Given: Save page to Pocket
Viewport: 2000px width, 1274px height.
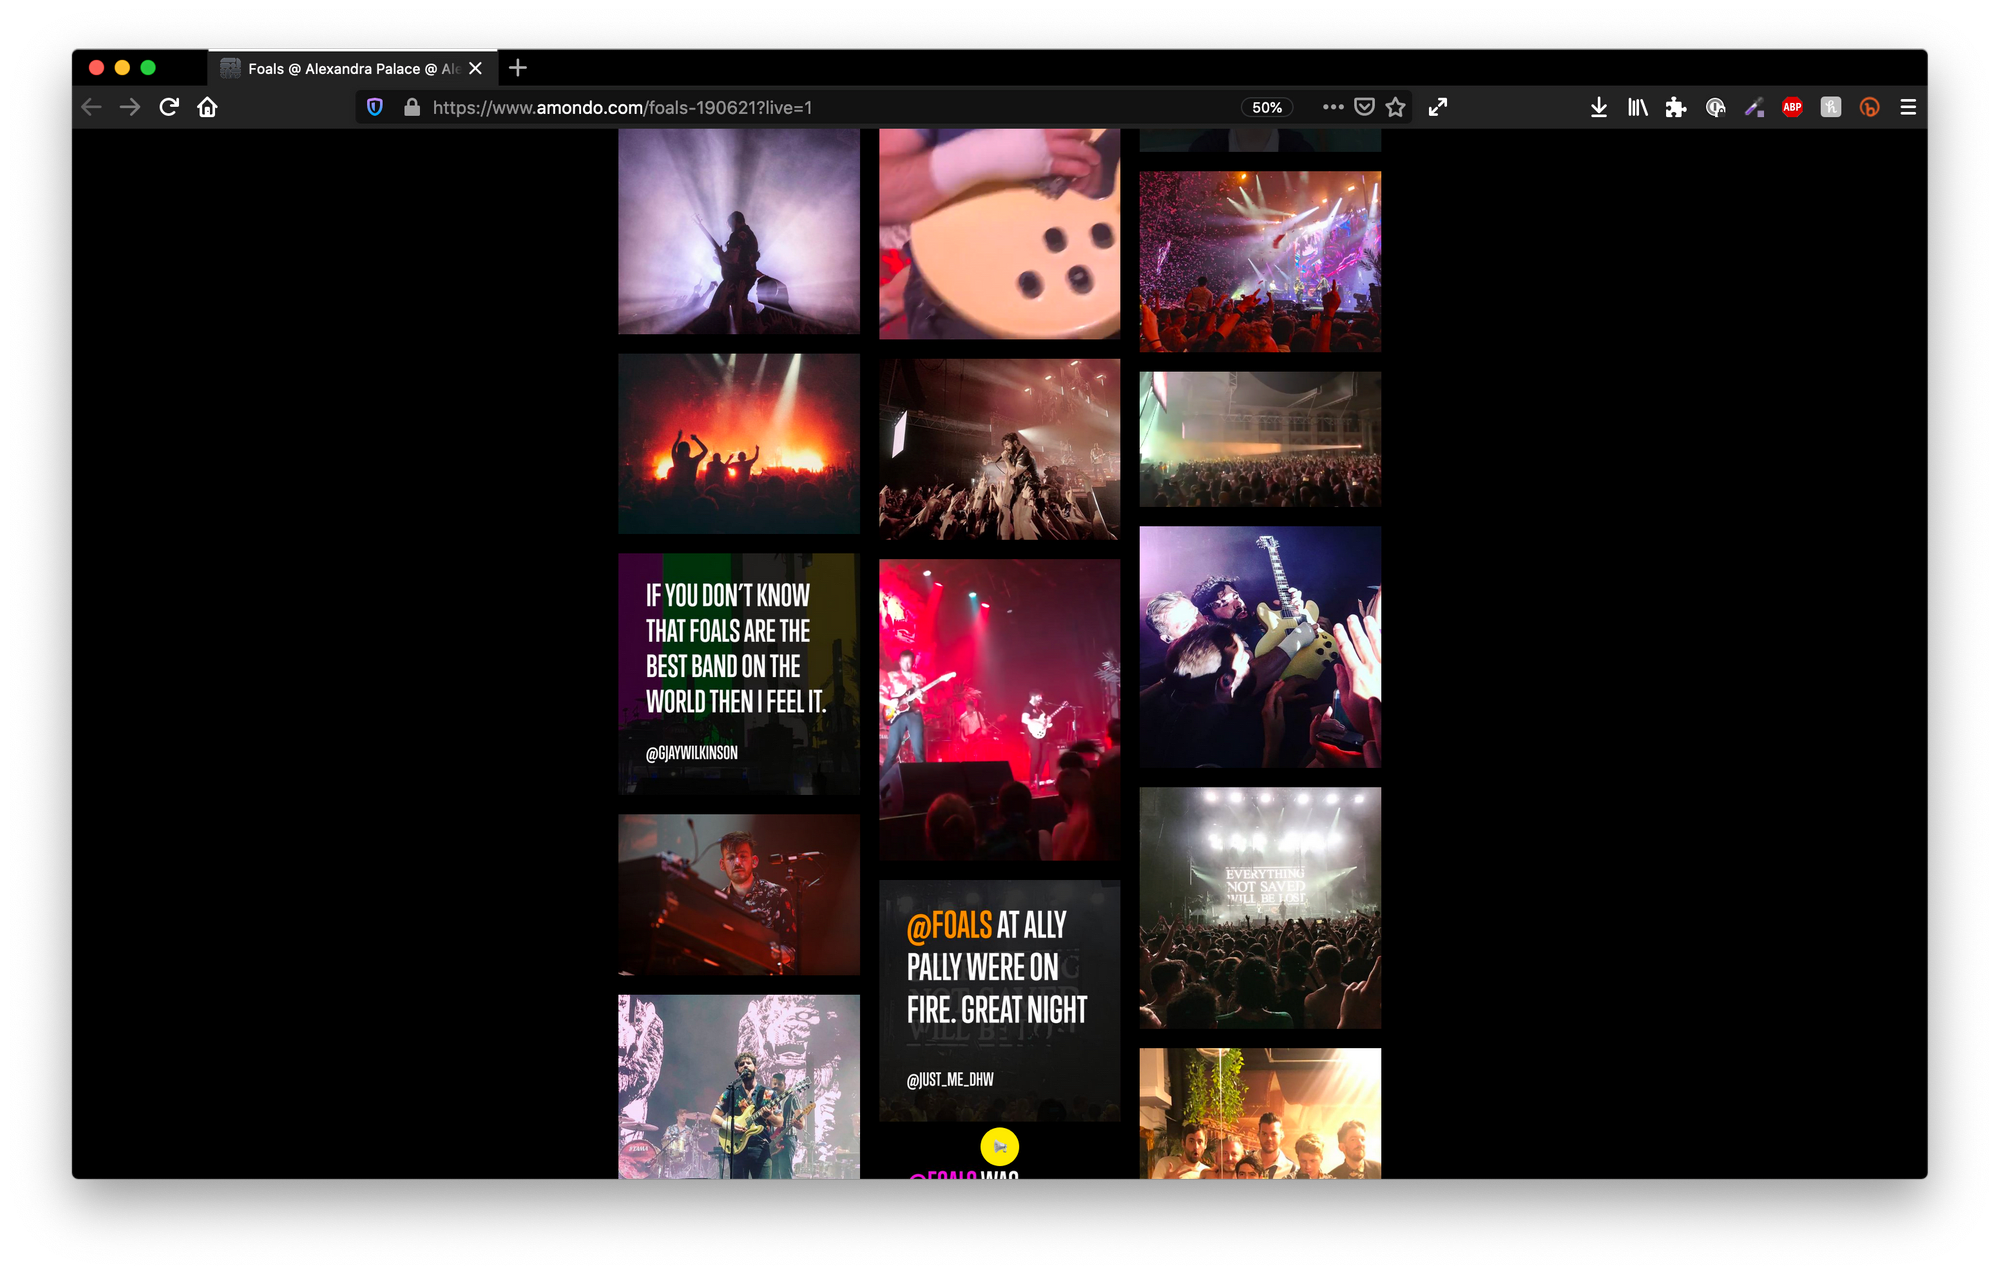Looking at the screenshot, I should click(1364, 107).
